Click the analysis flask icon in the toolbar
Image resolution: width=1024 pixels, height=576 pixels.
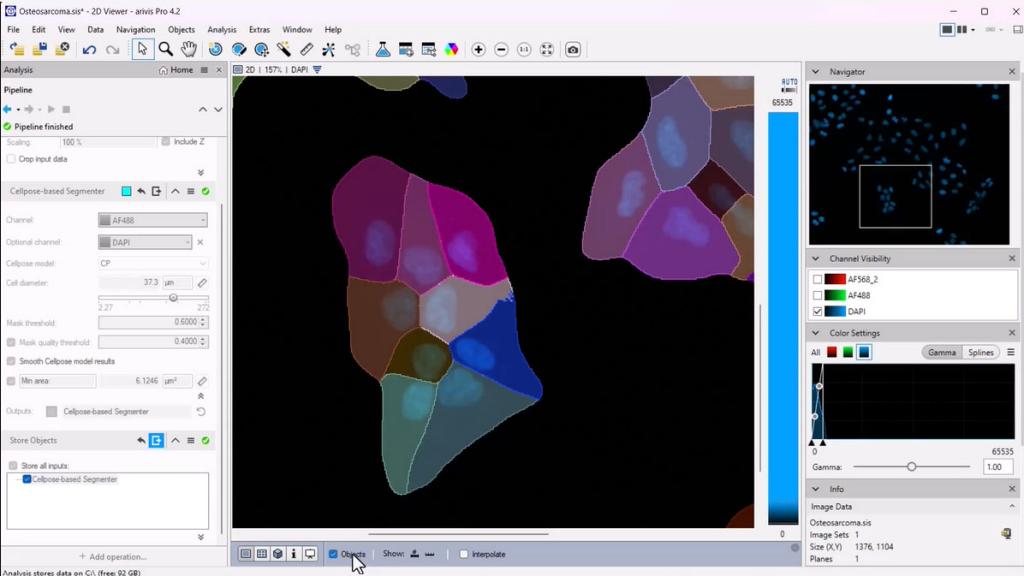[x=383, y=48]
